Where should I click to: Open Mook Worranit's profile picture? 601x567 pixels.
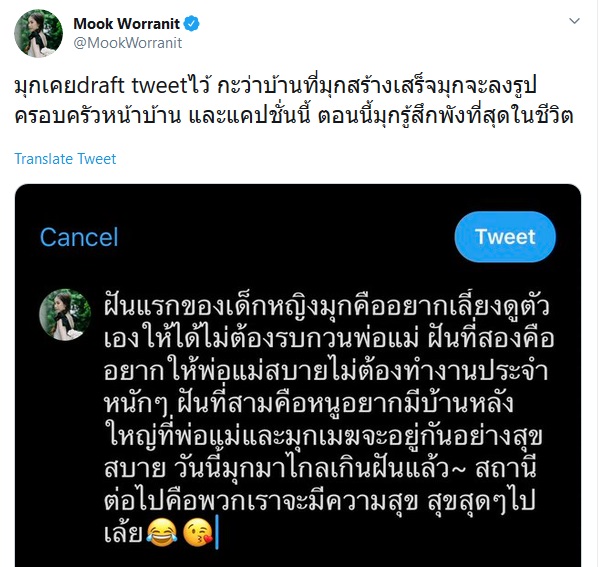pos(38,33)
